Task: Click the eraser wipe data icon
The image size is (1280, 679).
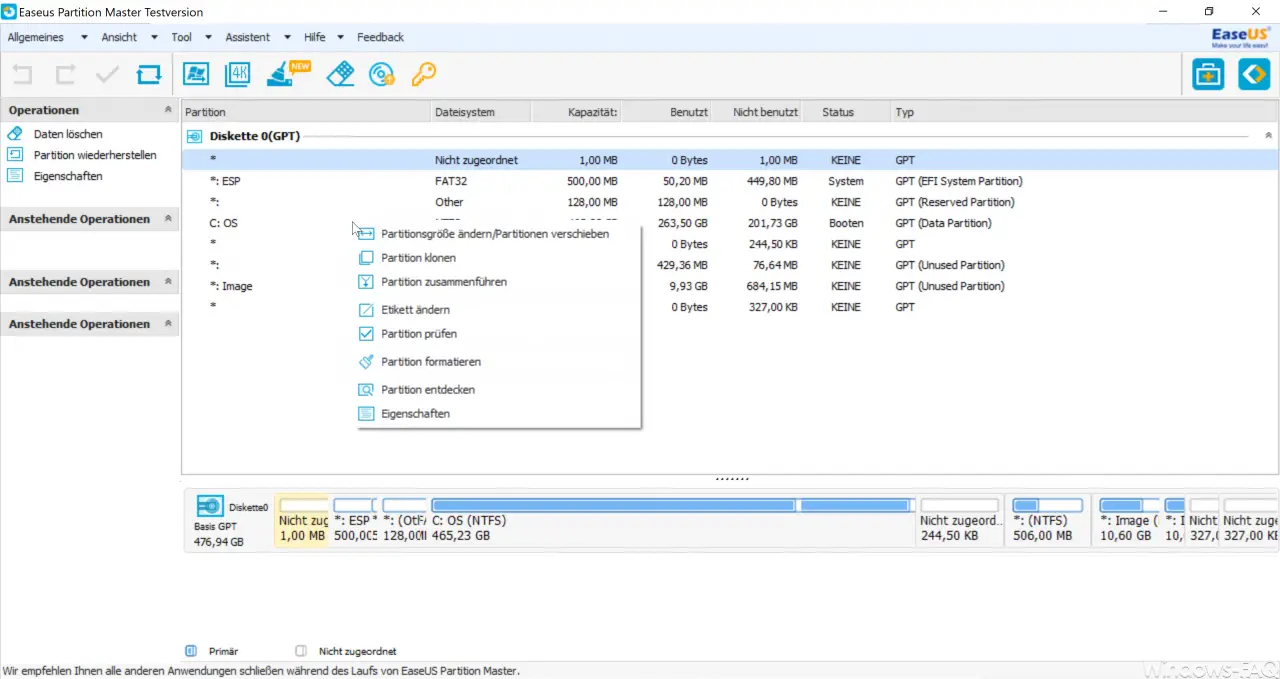Action: [x=341, y=74]
